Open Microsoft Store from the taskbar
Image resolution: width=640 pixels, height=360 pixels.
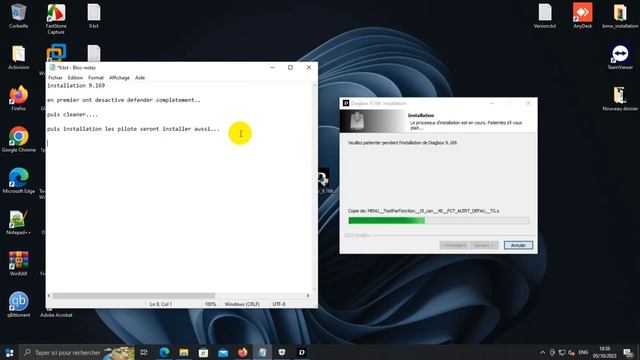(x=203, y=352)
